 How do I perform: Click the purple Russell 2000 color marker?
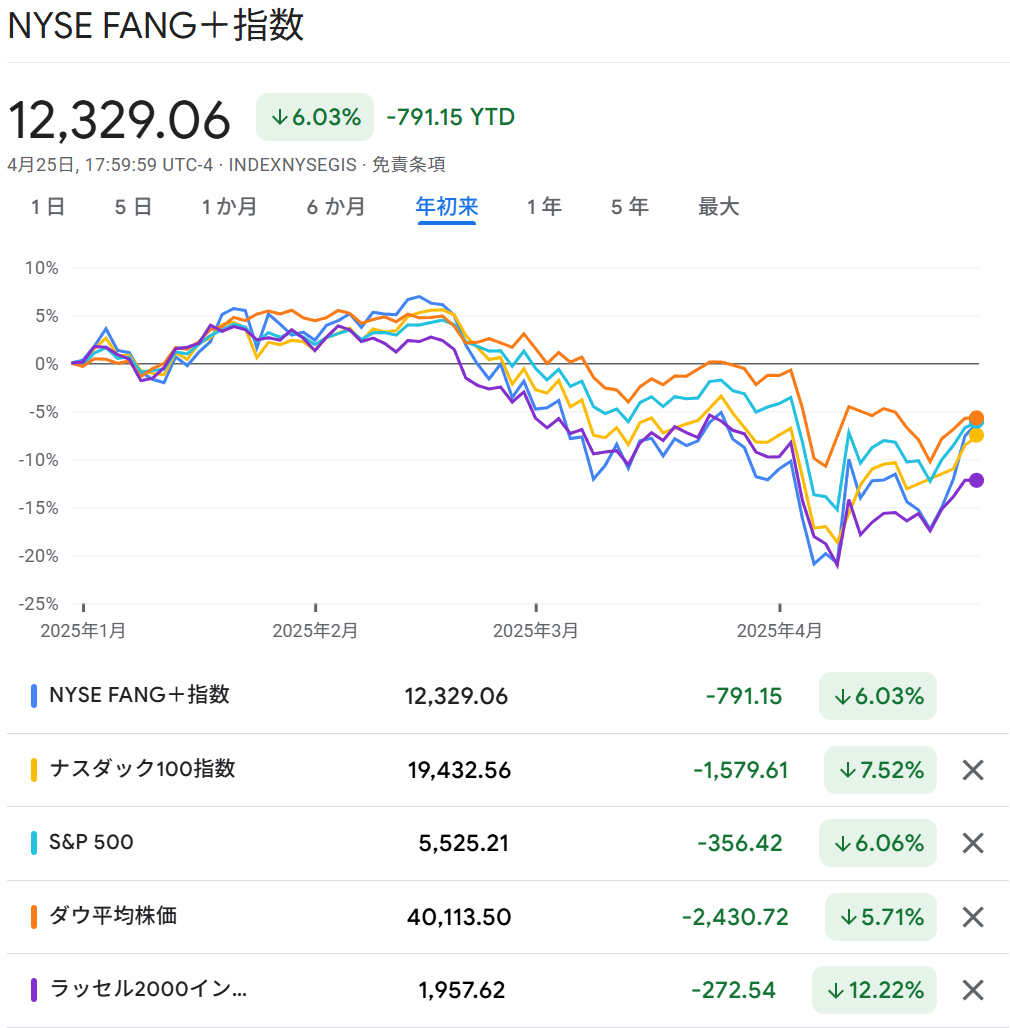pos(34,991)
